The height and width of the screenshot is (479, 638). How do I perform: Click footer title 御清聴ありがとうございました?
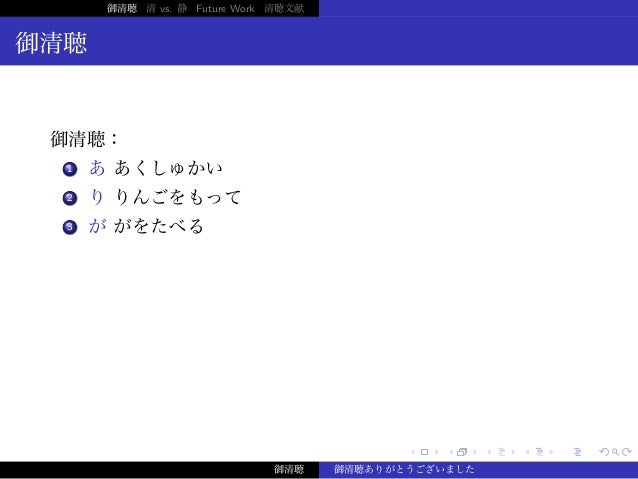pos(404,469)
